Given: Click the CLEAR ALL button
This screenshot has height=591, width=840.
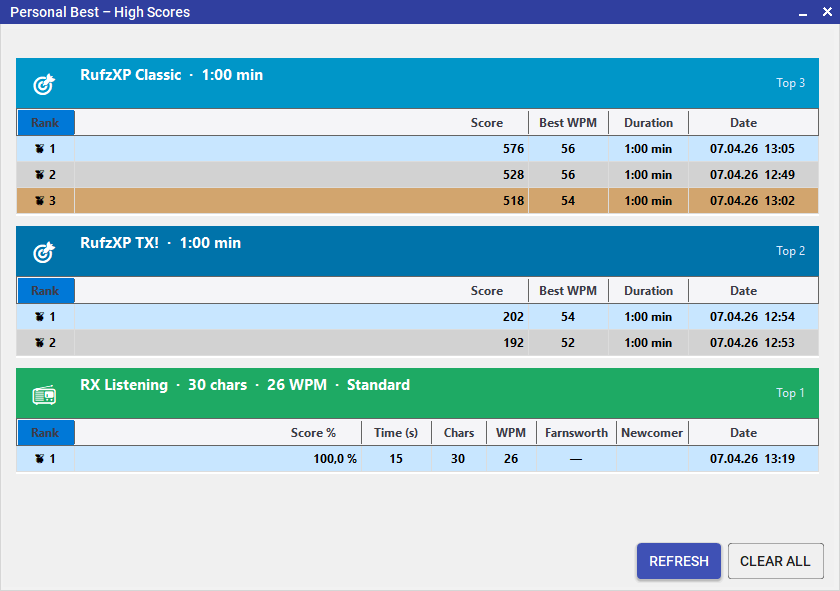Looking at the screenshot, I should [775, 561].
